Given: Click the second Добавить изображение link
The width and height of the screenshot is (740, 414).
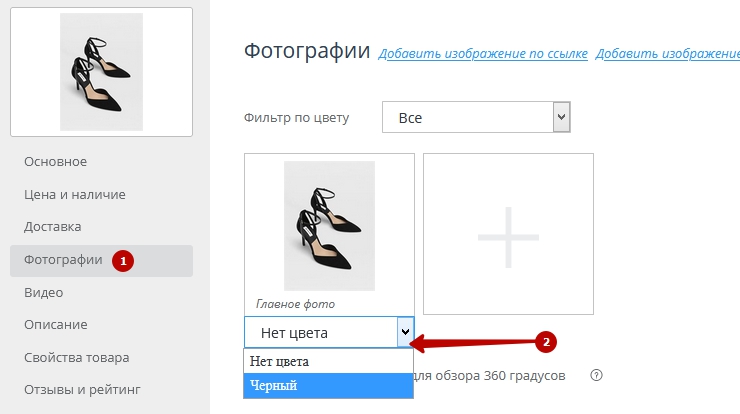Looking at the screenshot, I should 667,53.
